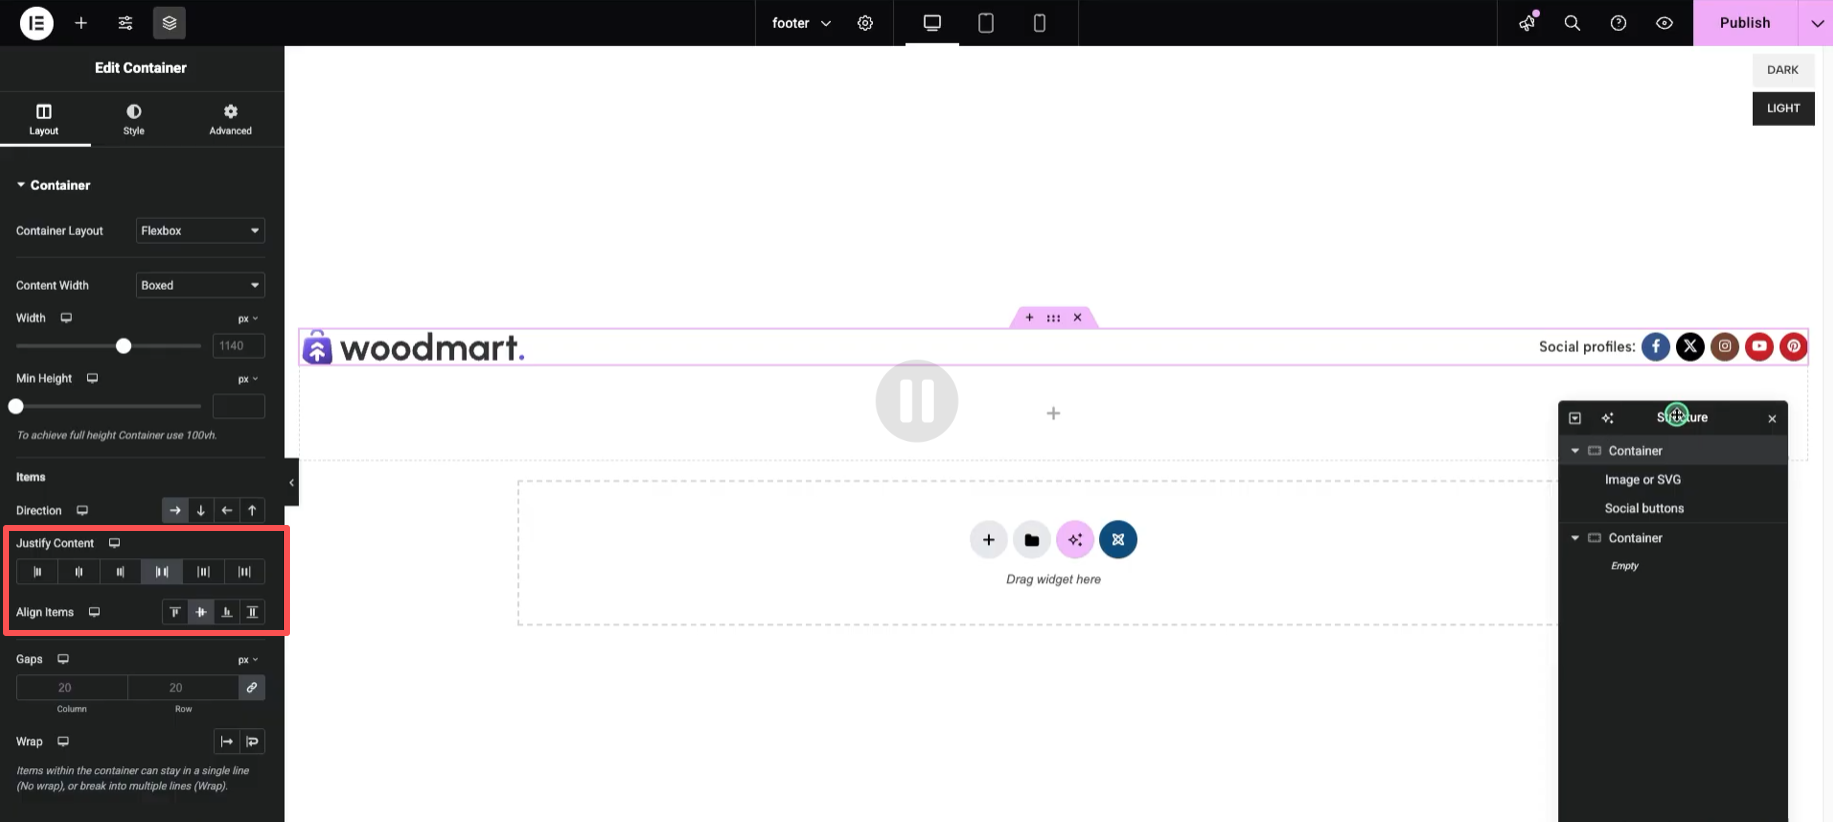
Task: Open Width unit px selector
Action: (248, 319)
